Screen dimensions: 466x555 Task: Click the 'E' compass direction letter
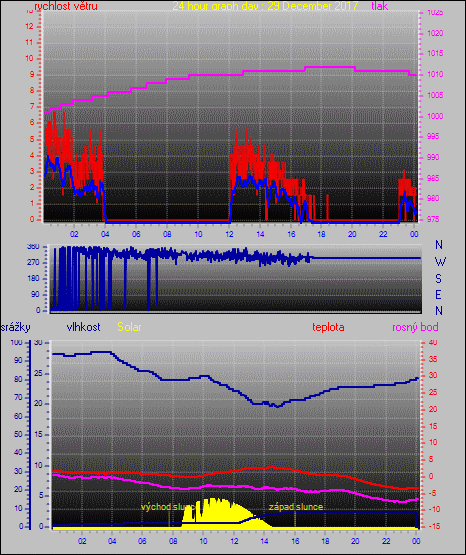tap(438, 295)
